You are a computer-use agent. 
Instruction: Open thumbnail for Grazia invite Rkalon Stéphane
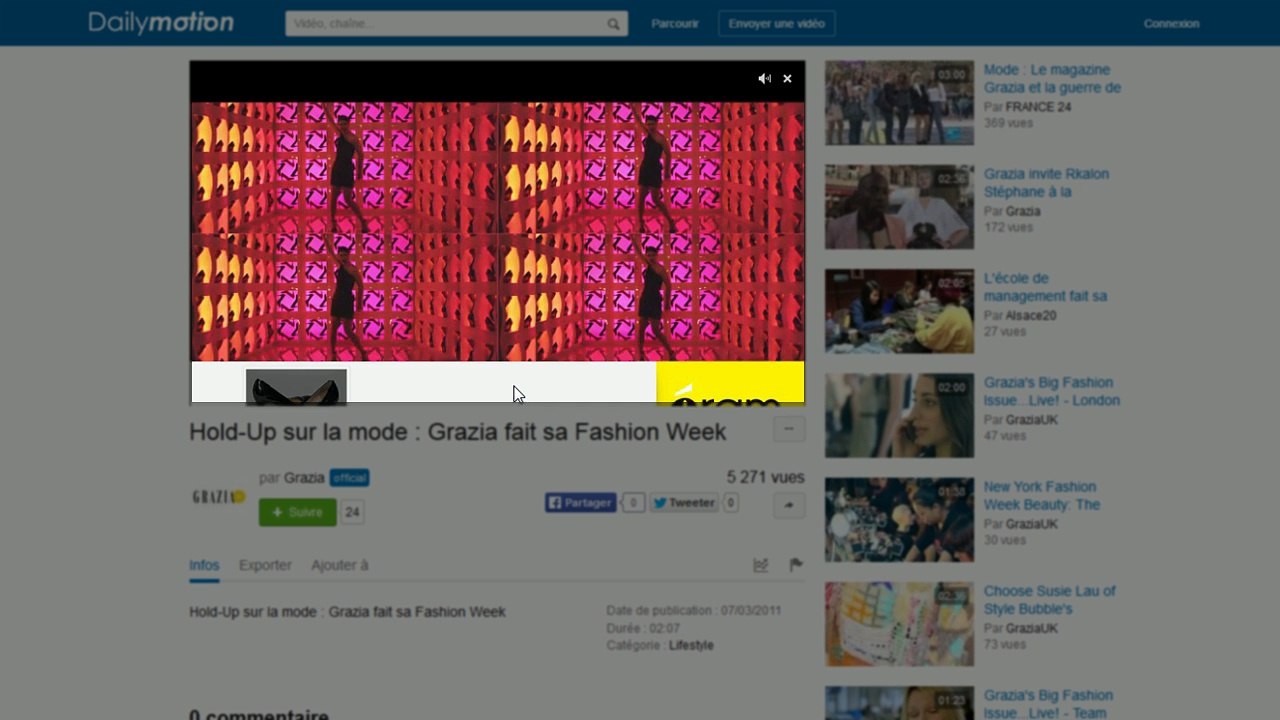point(899,207)
